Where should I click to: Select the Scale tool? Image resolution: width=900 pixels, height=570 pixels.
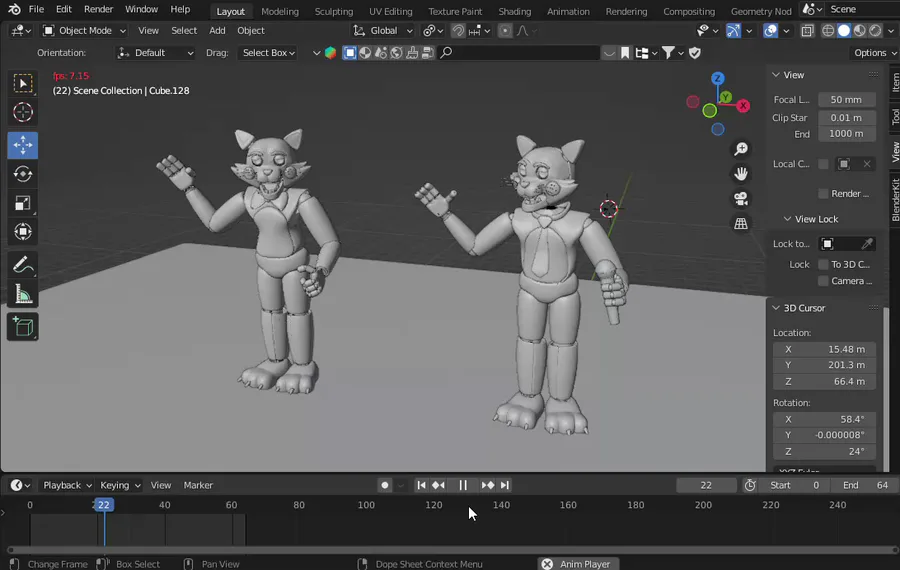click(x=23, y=203)
